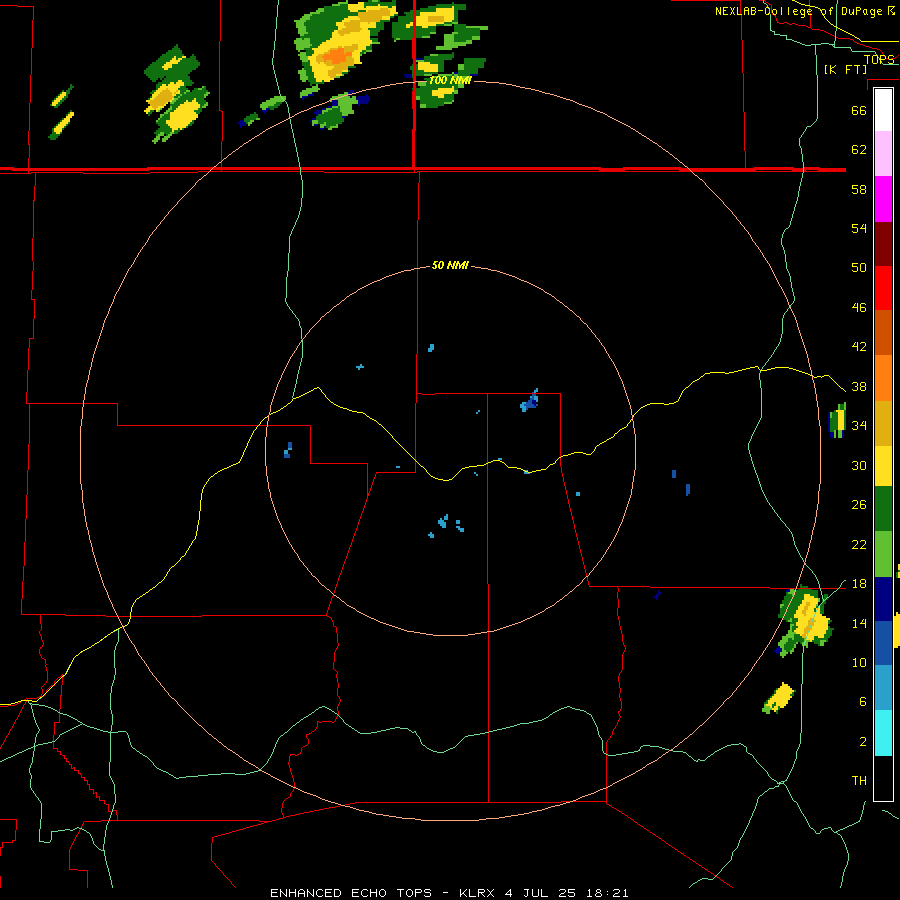Click the '18' legend value

tap(859, 584)
